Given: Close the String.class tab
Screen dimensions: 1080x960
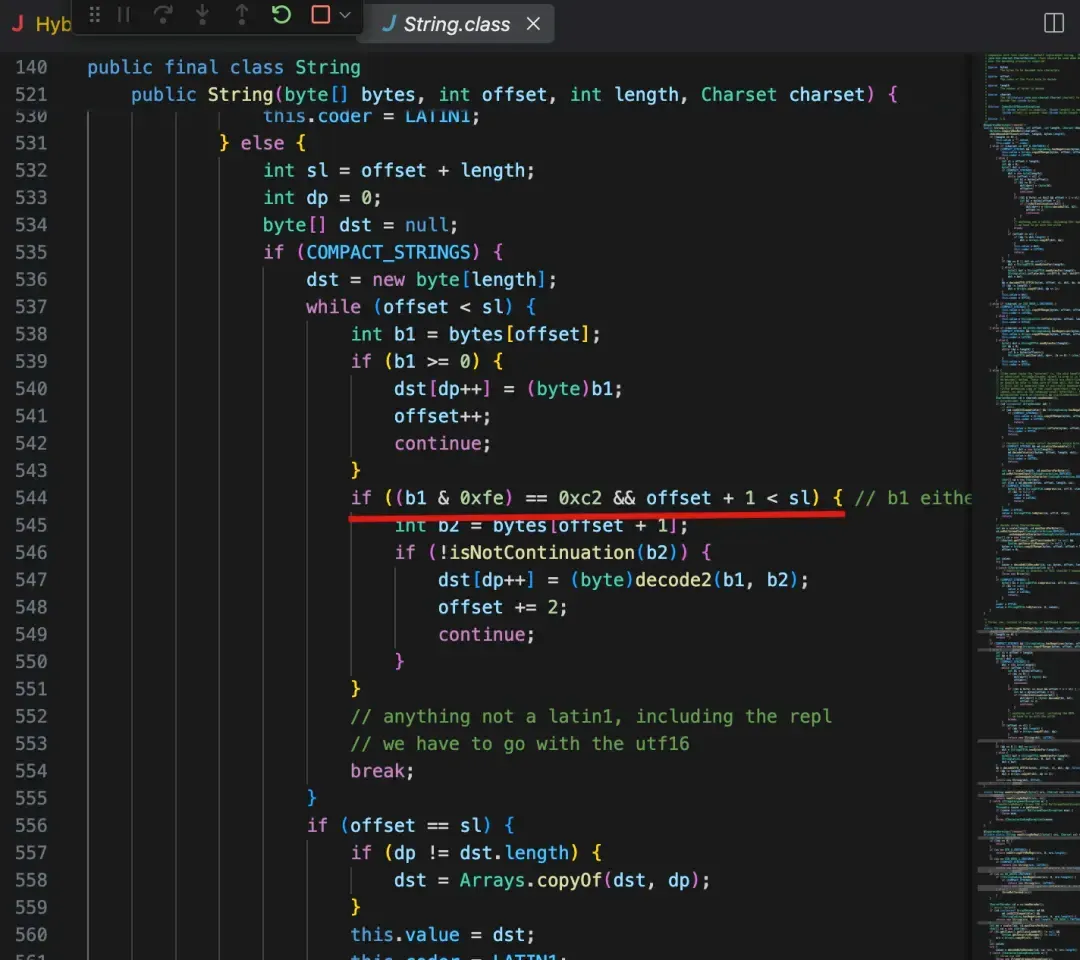Looking at the screenshot, I should tap(533, 24).
